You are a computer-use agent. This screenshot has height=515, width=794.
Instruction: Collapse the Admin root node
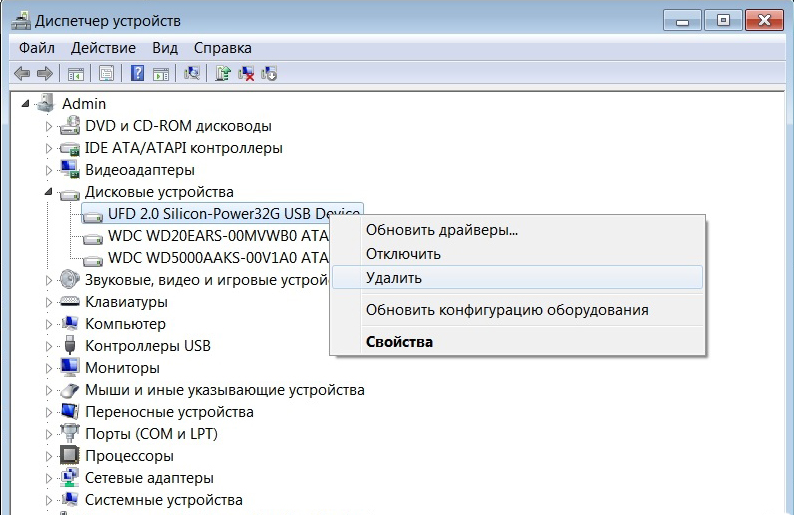(x=25, y=104)
